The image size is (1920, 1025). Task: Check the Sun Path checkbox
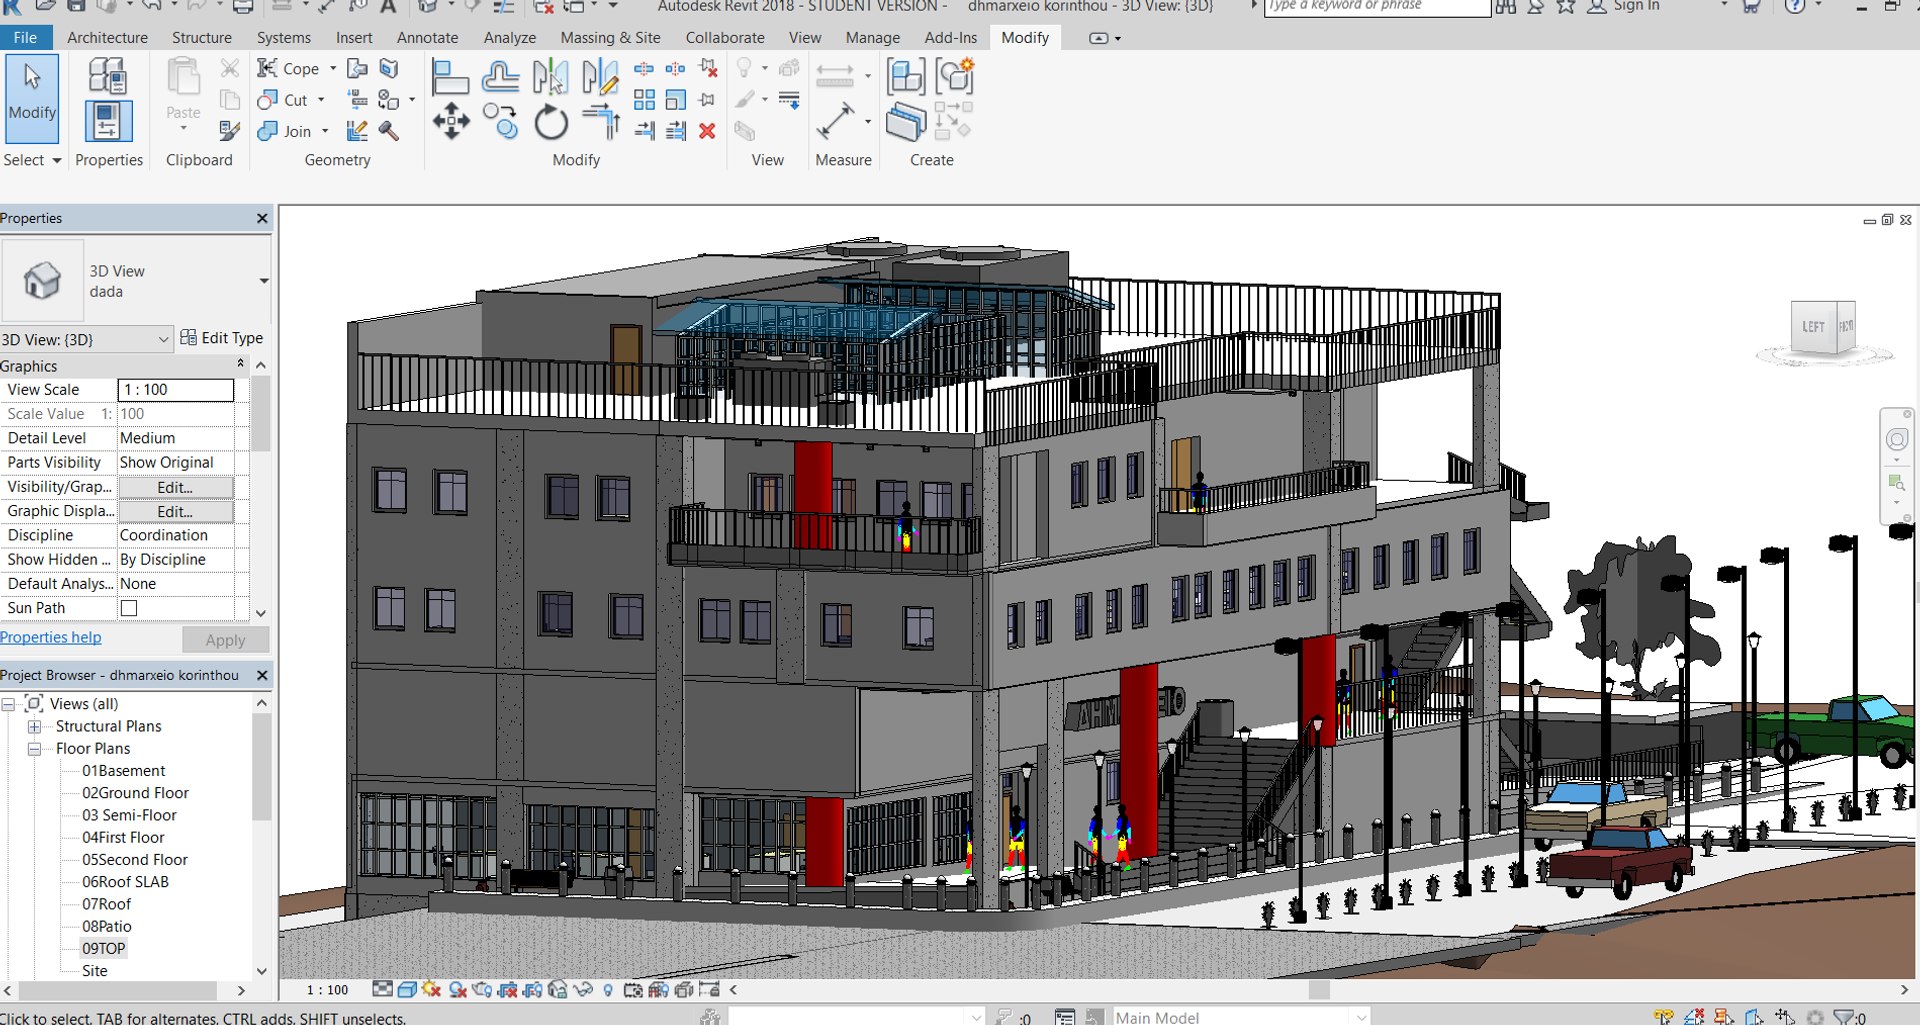tap(129, 608)
